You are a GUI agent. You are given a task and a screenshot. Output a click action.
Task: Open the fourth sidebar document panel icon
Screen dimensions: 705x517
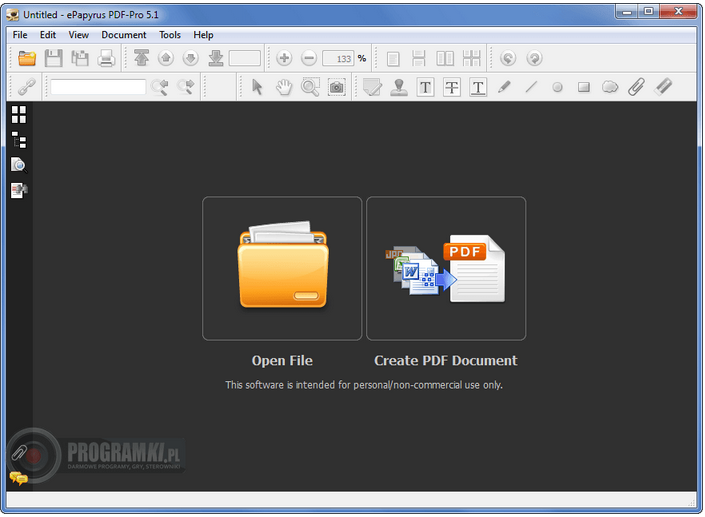pyautogui.click(x=19, y=190)
